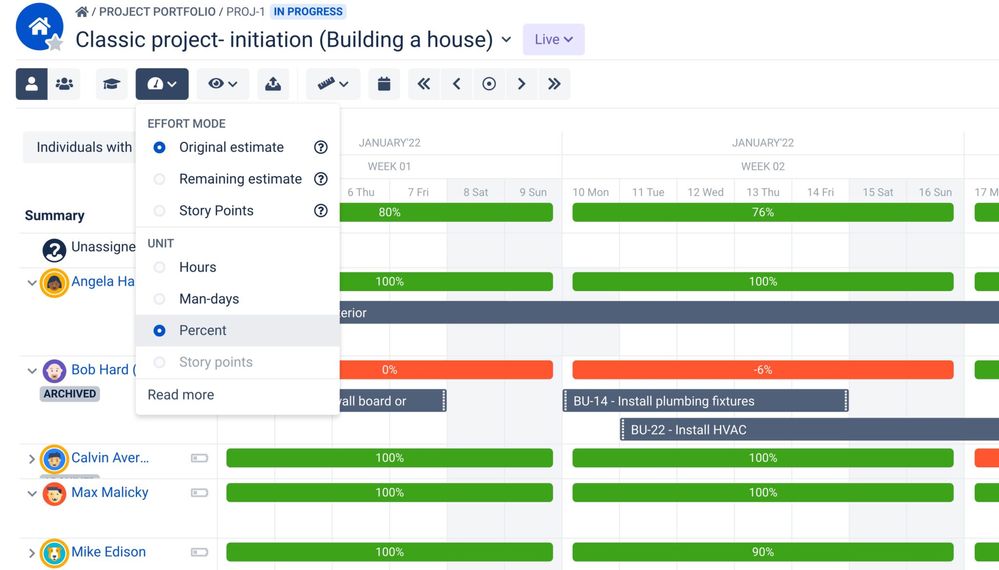This screenshot has height=570, width=999.
Task: Open the Individuals with filter field
Action: point(79,147)
